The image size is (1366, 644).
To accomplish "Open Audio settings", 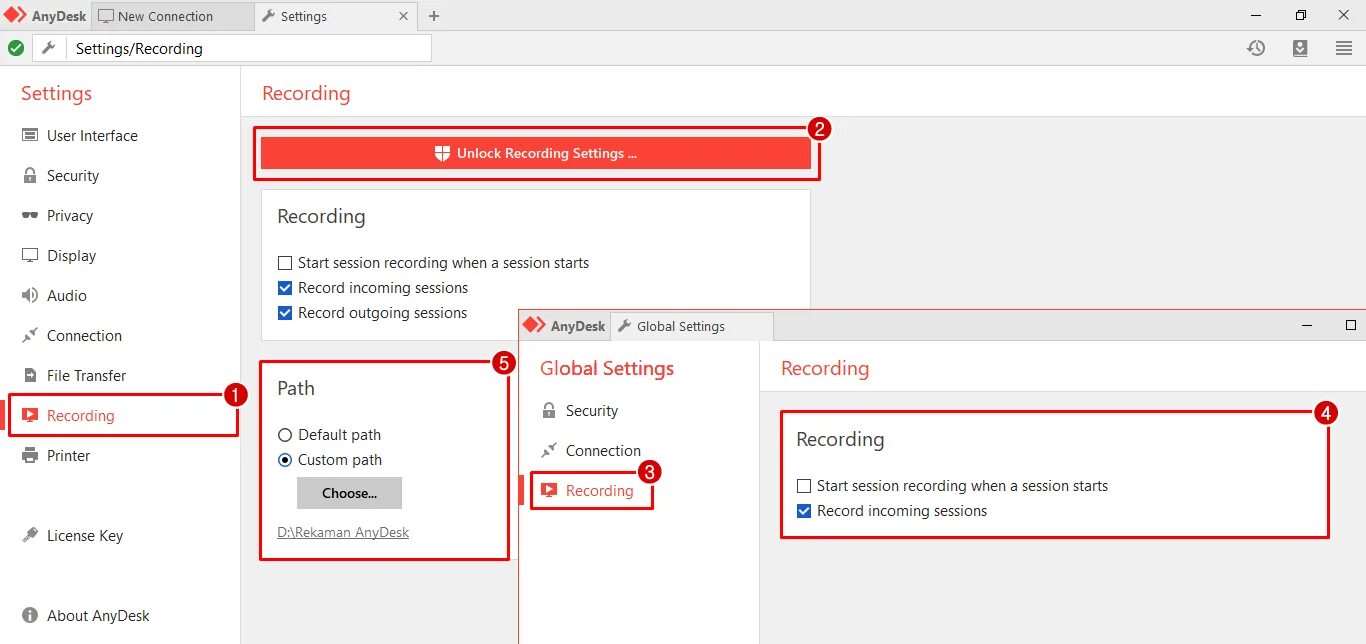I will click(67, 296).
